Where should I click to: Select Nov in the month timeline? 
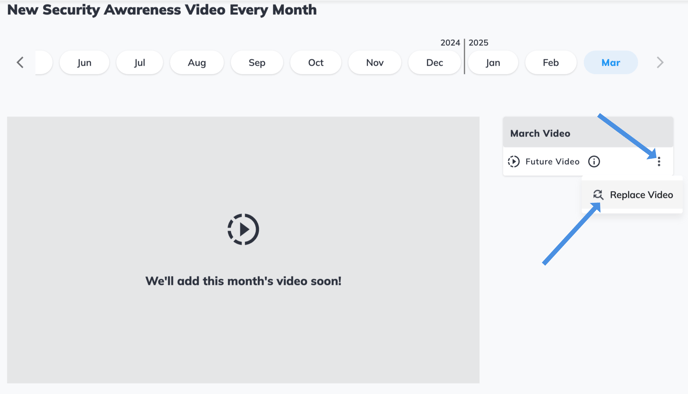375,62
